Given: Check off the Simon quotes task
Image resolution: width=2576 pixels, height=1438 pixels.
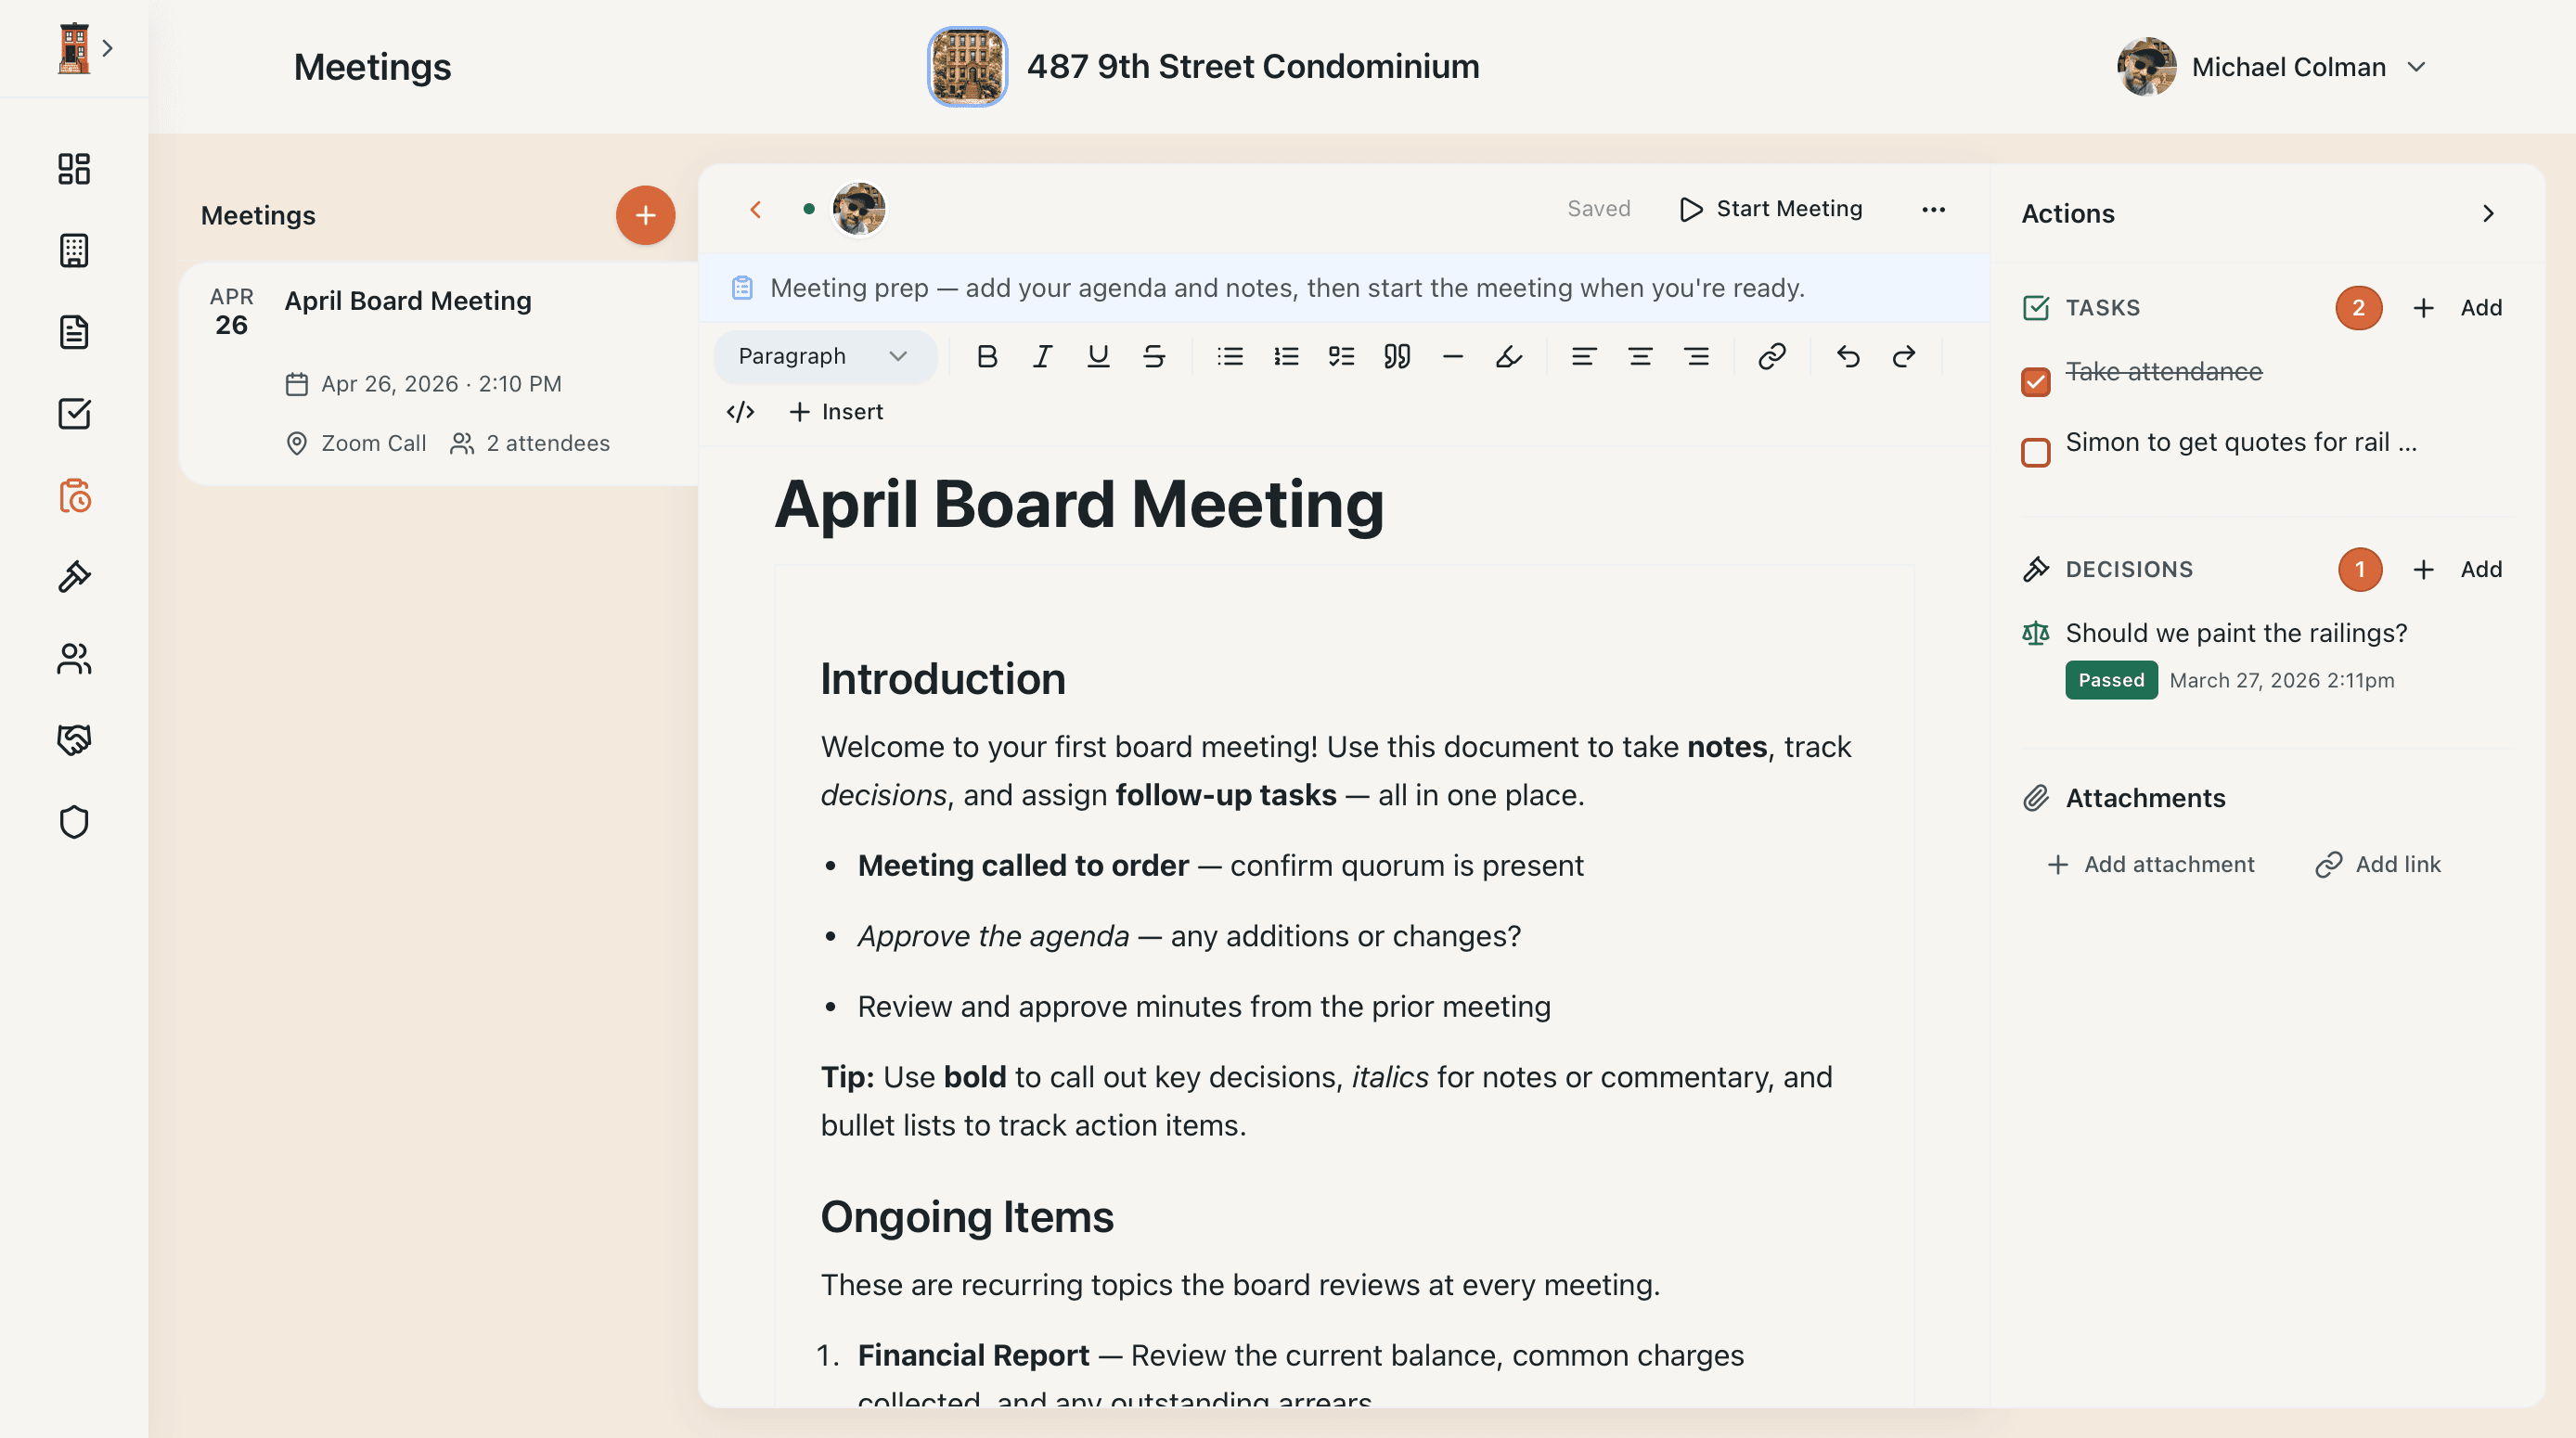Looking at the screenshot, I should coord(2036,453).
